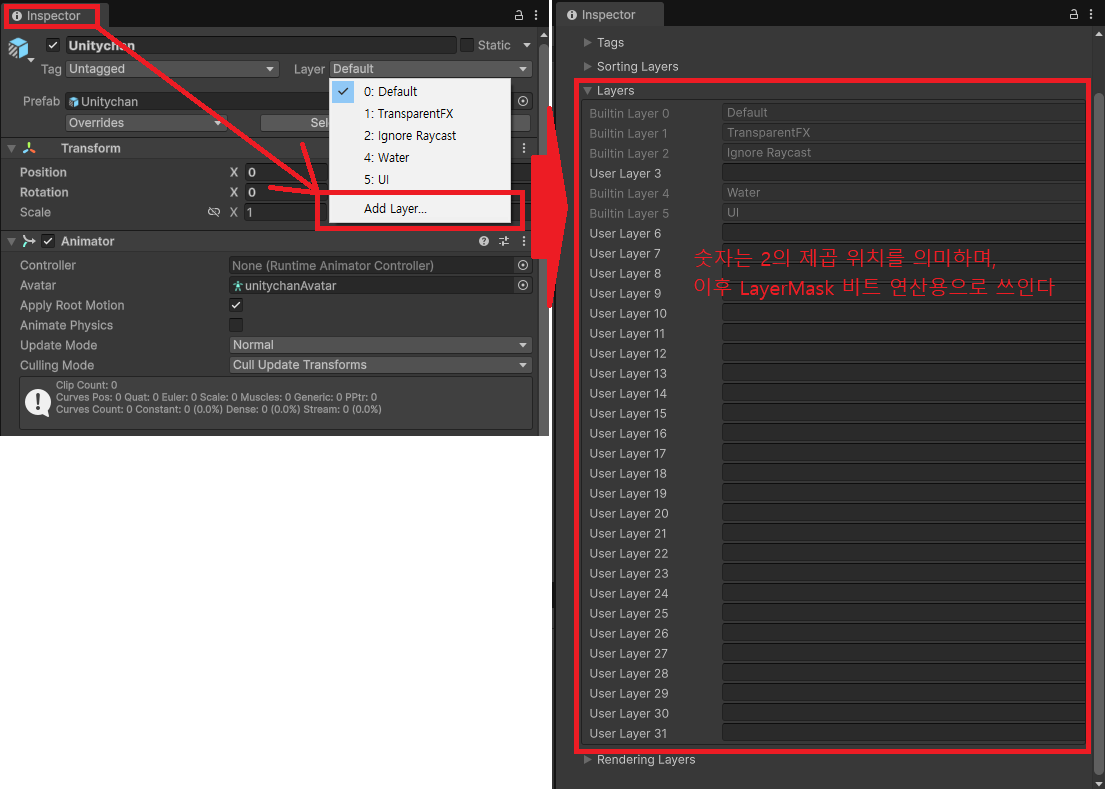Click the User Layer 6 name field

click(x=903, y=233)
